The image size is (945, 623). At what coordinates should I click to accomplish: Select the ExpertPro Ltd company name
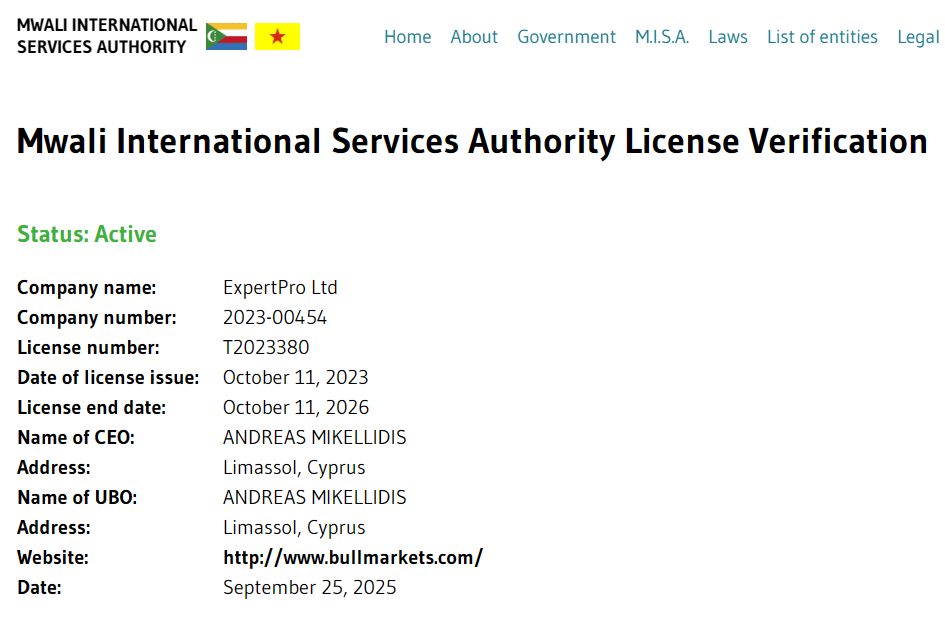coord(280,288)
